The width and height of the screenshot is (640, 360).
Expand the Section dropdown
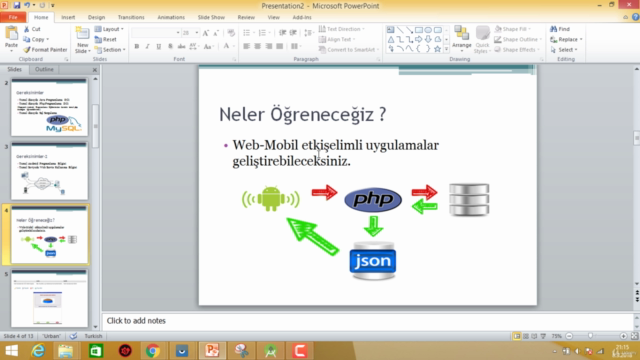coord(110,50)
